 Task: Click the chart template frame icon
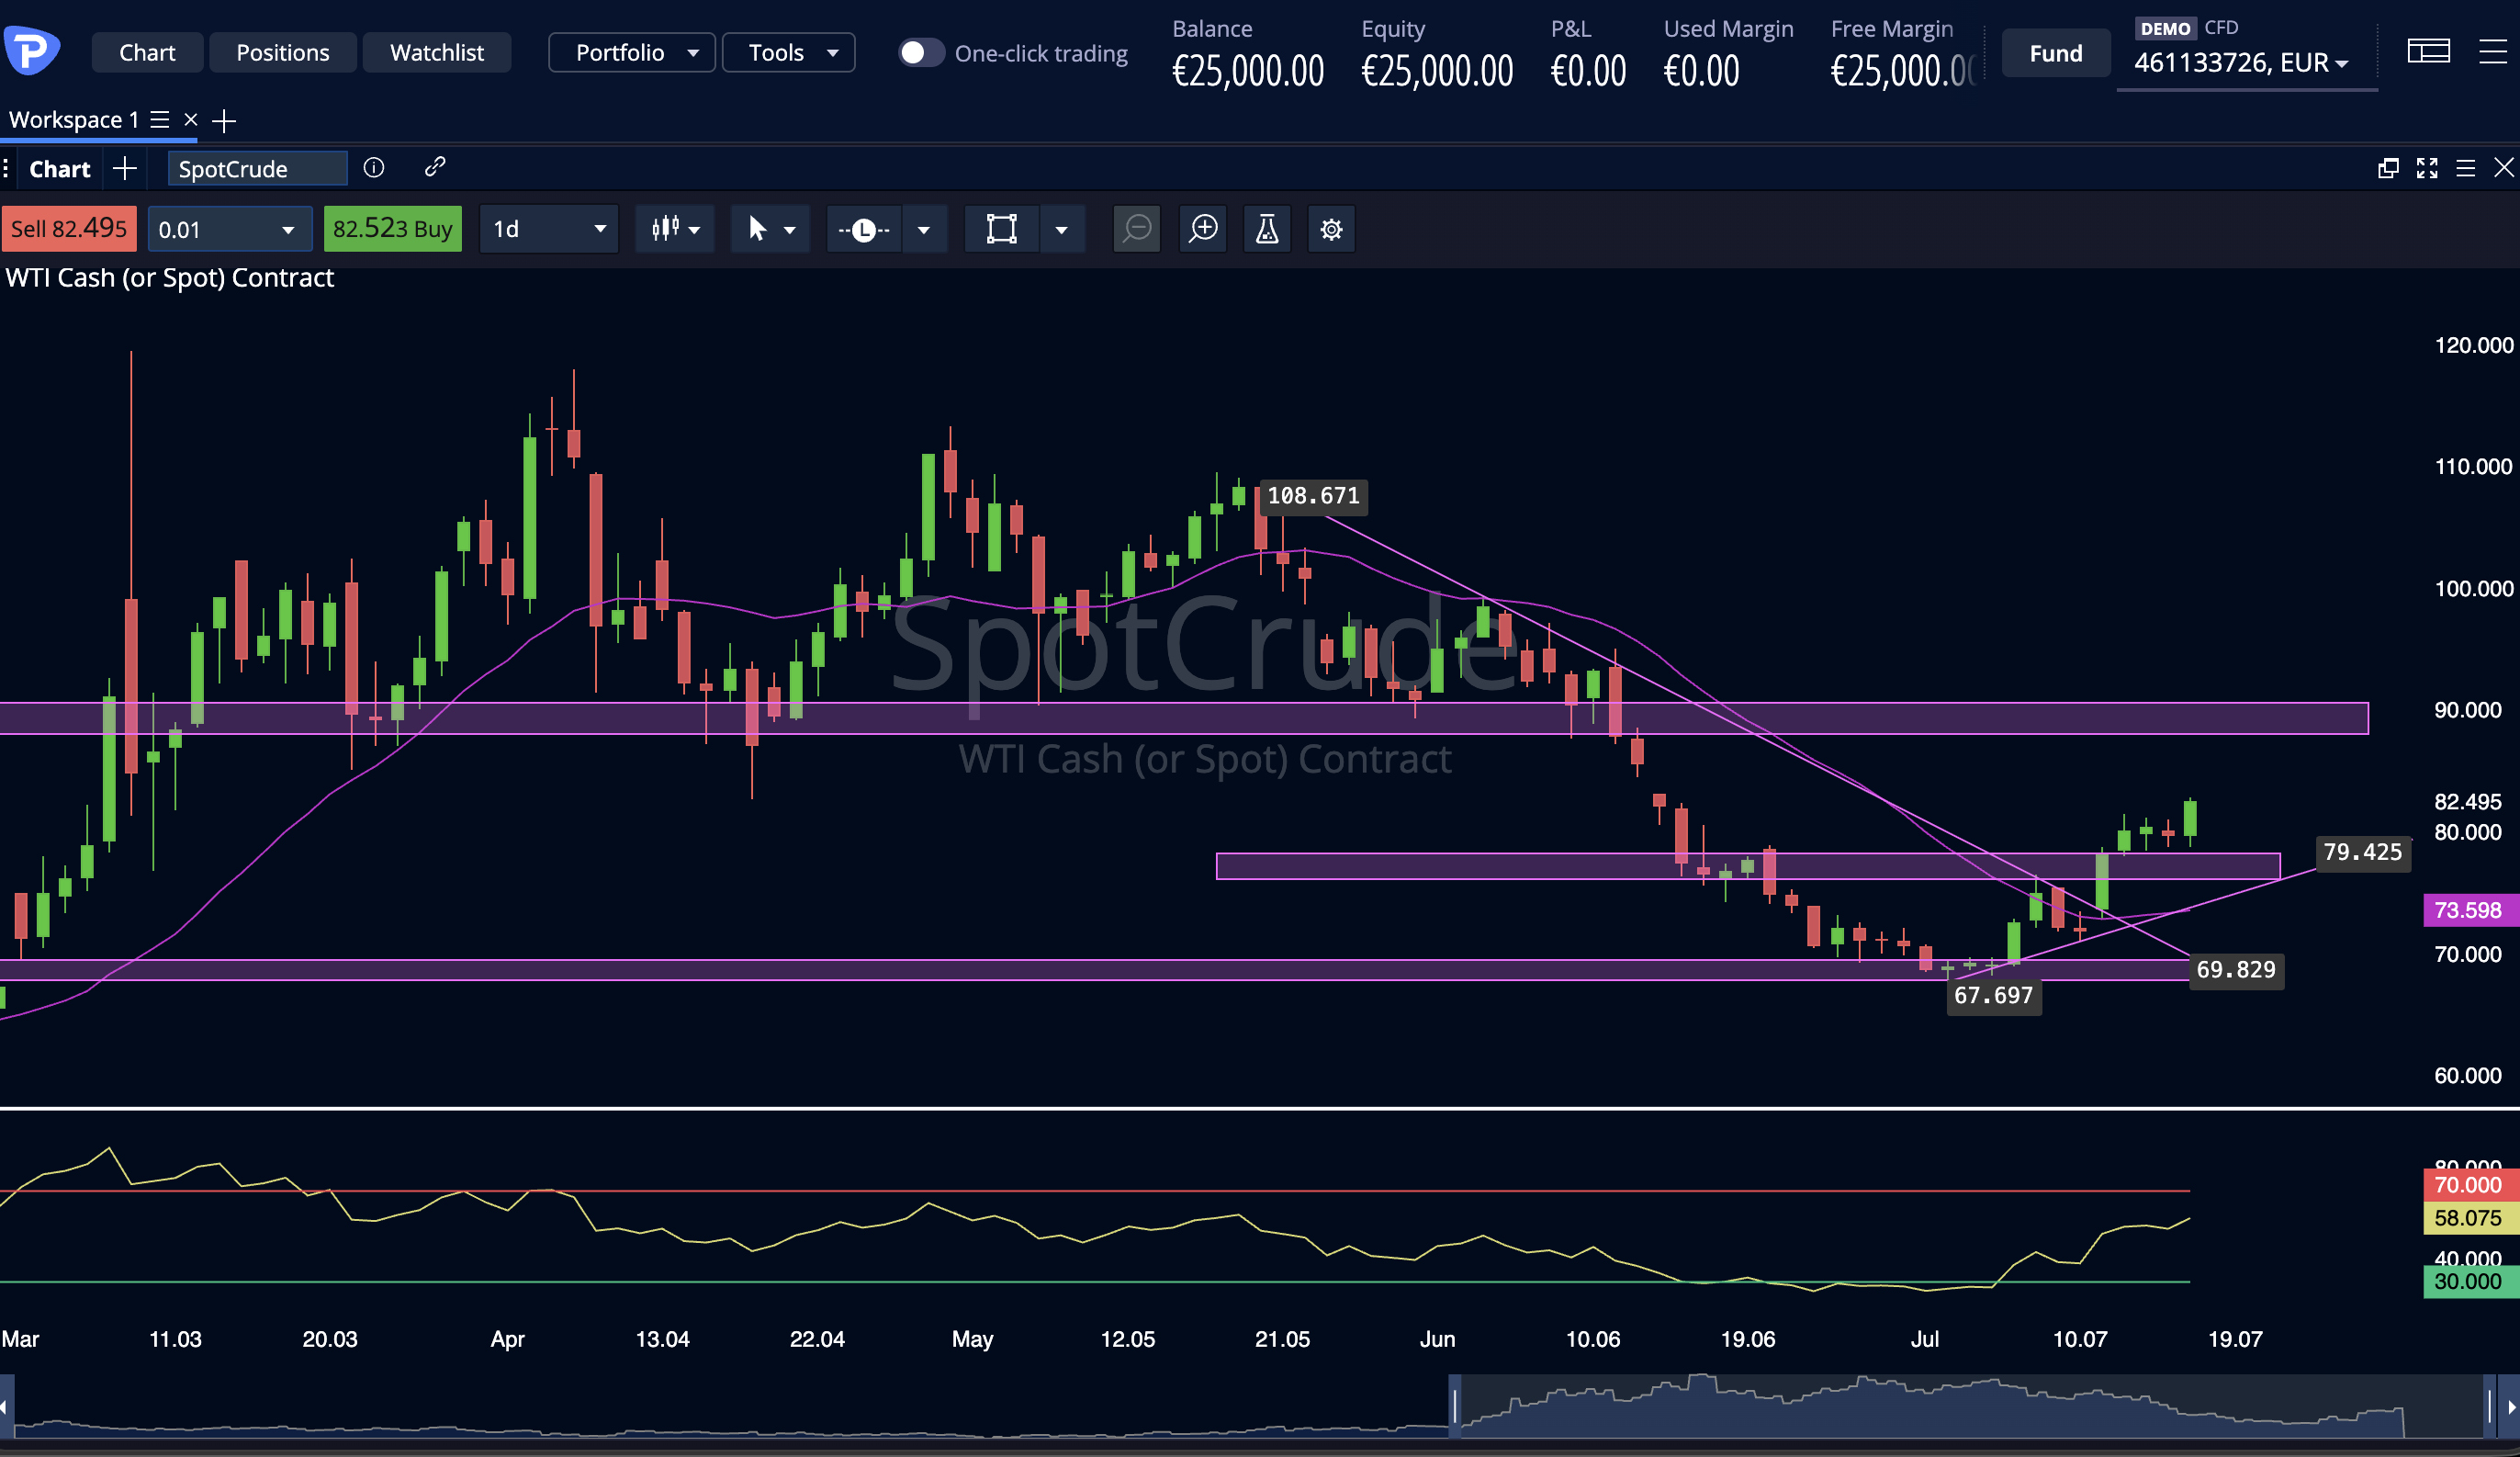click(x=1001, y=229)
